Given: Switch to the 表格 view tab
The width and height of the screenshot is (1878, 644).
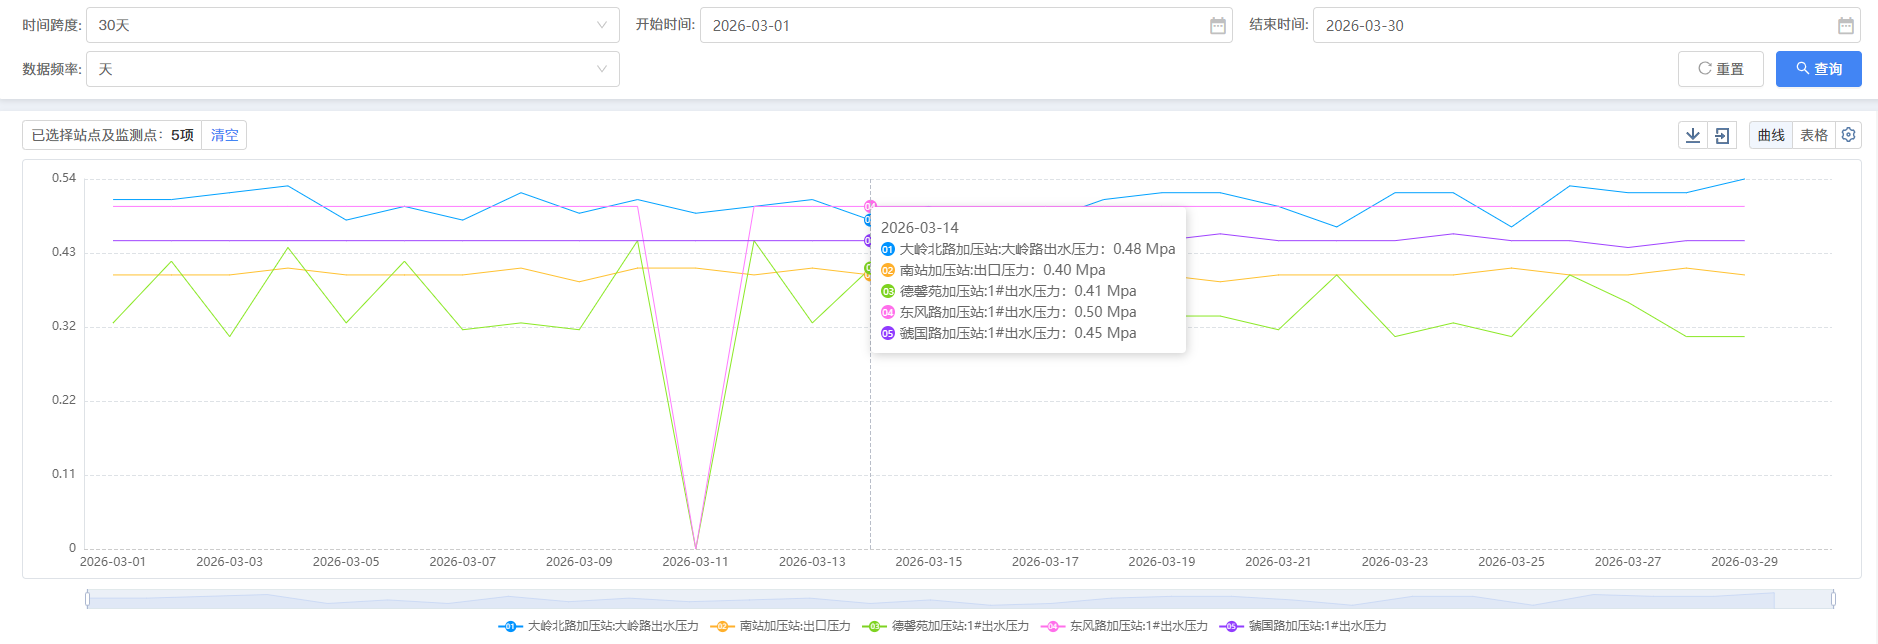Looking at the screenshot, I should pyautogui.click(x=1814, y=135).
